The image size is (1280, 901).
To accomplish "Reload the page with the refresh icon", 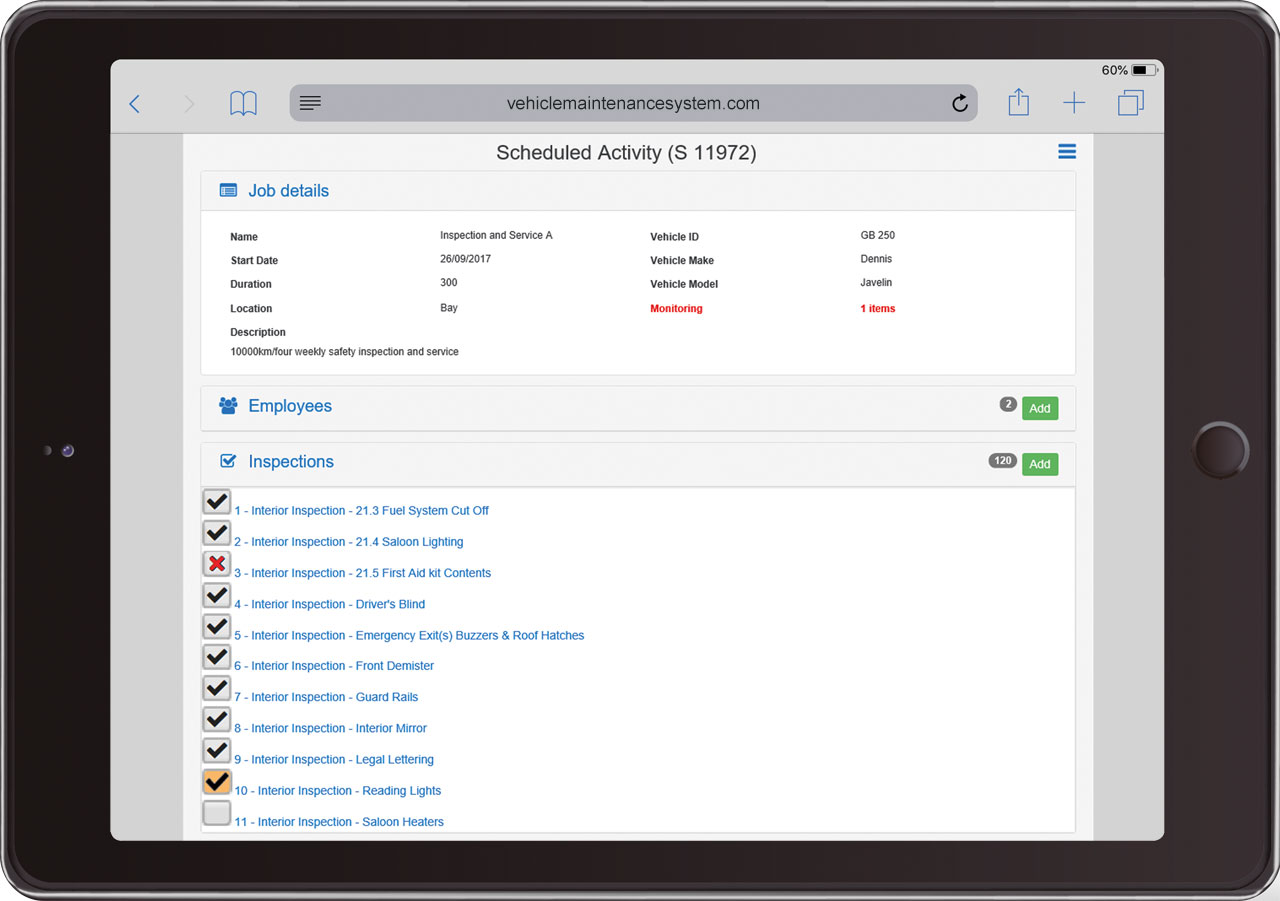I will click(960, 103).
